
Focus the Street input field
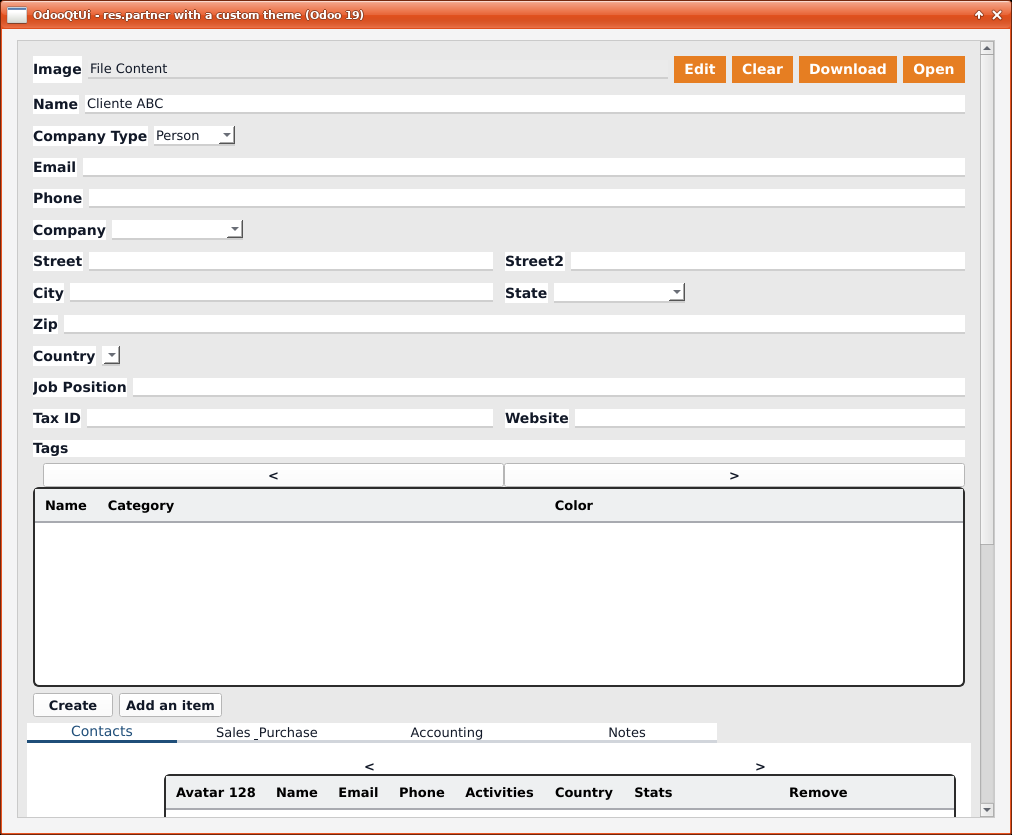coord(290,261)
